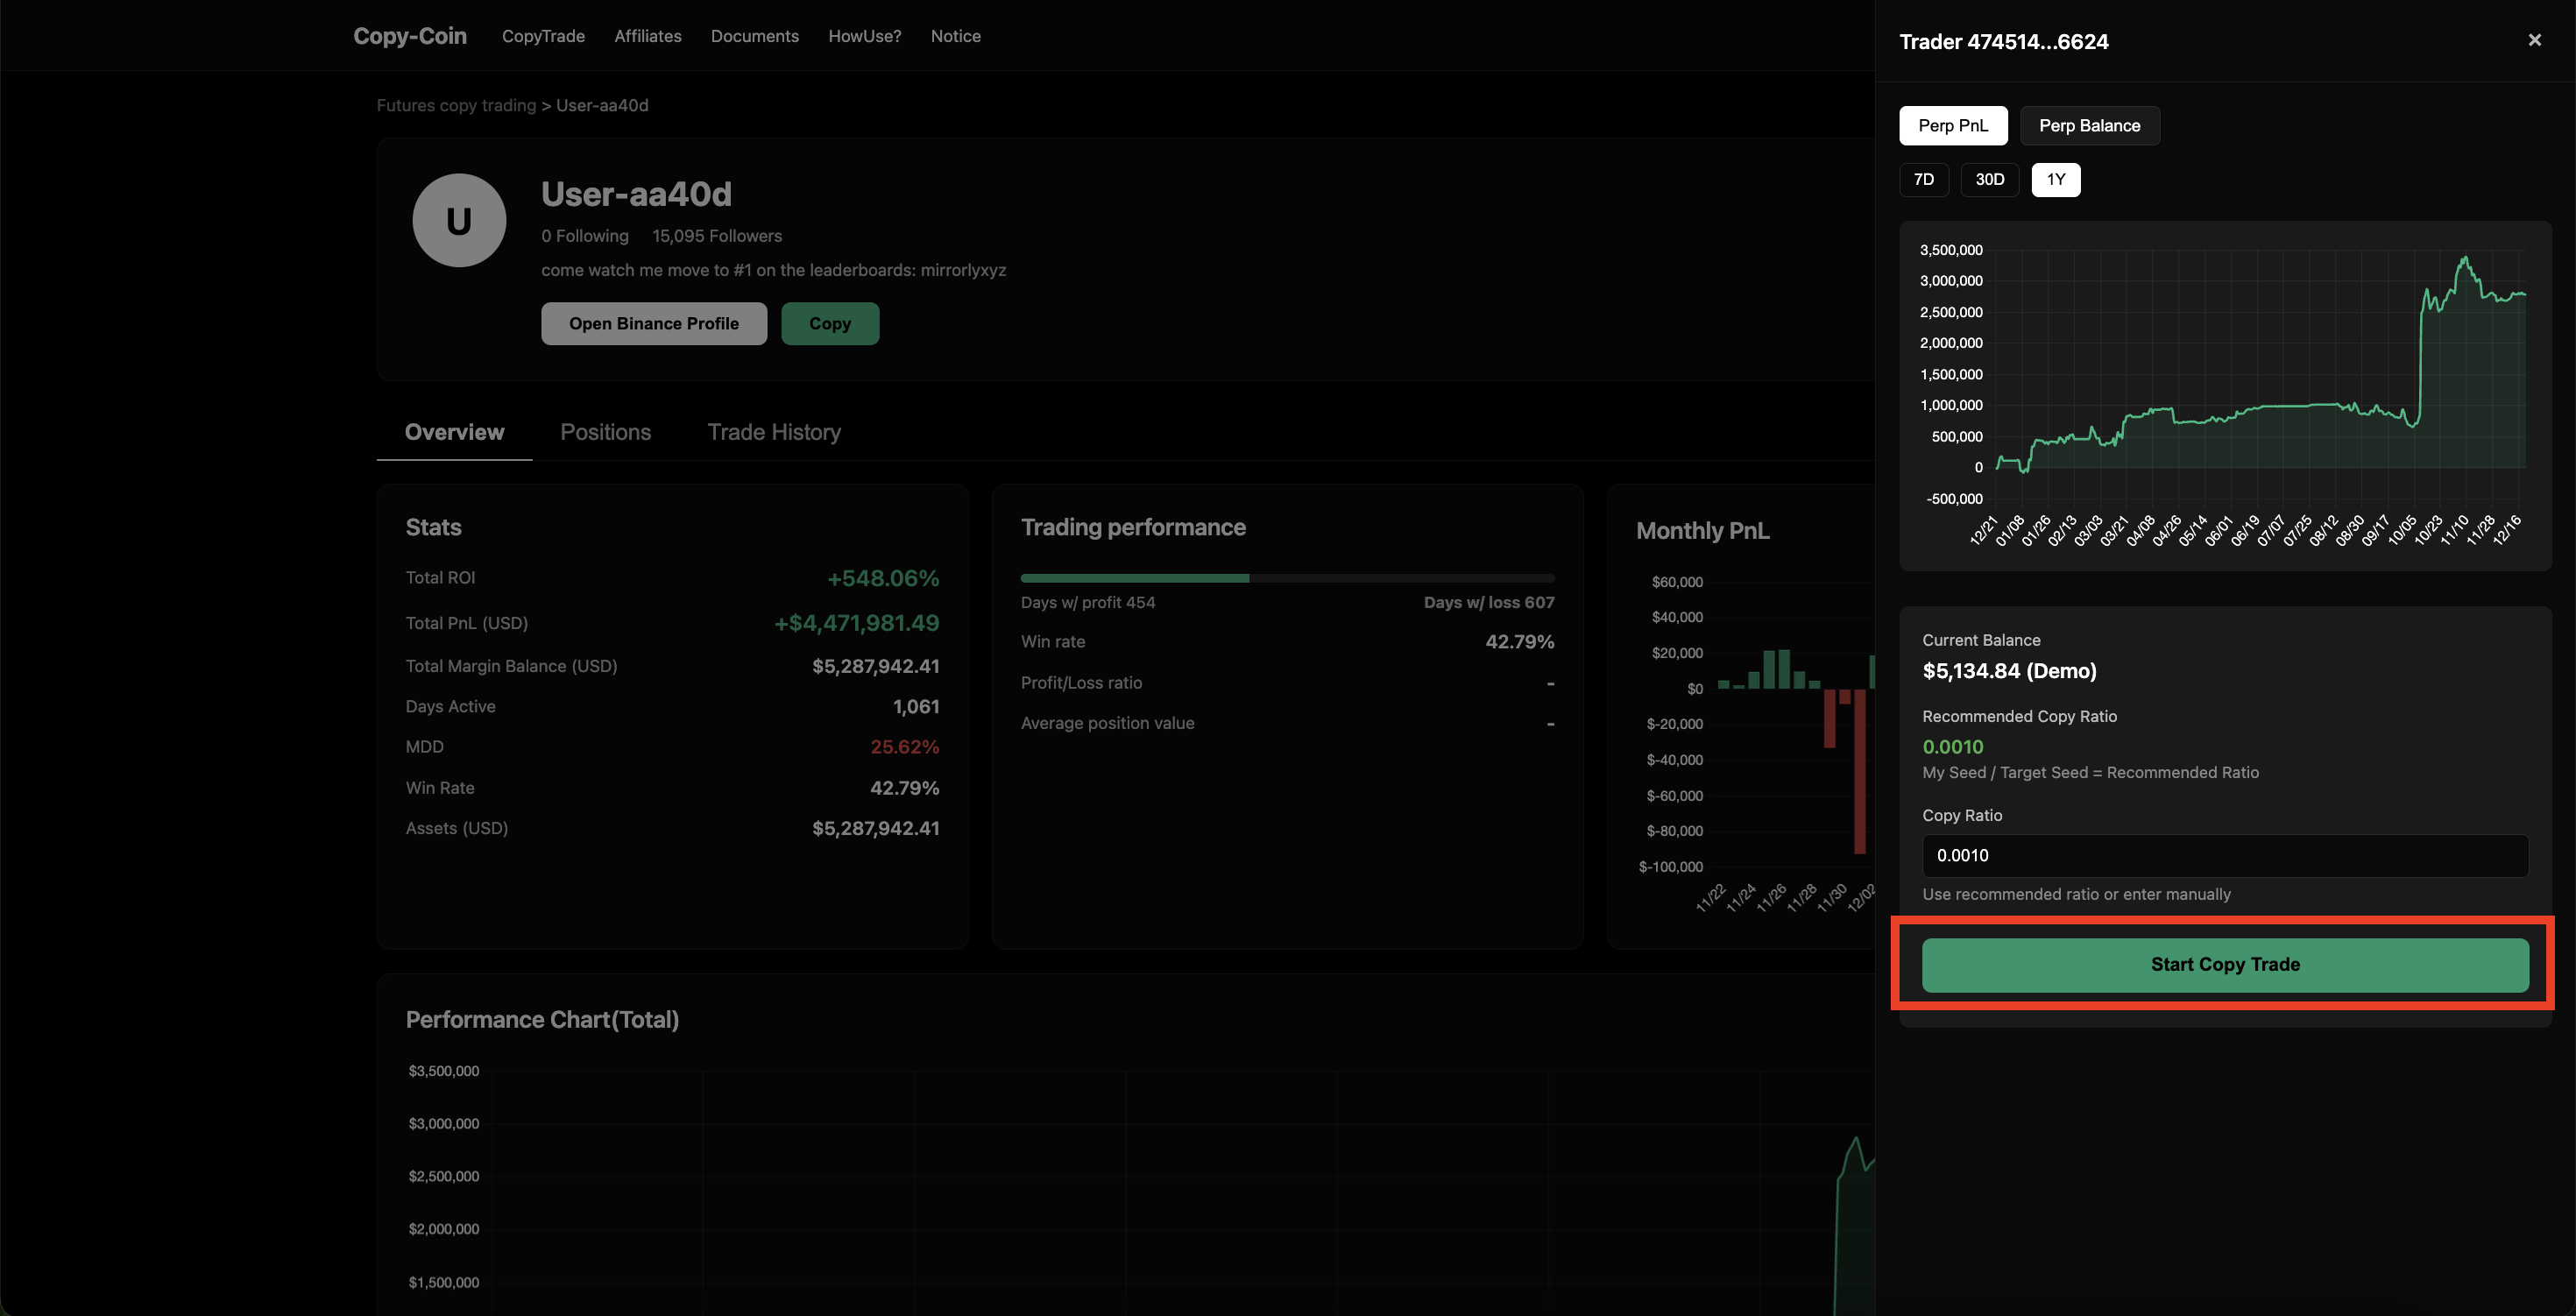Viewport: 2576px width, 1316px height.
Task: Click the 0 Following text
Action: pos(585,236)
